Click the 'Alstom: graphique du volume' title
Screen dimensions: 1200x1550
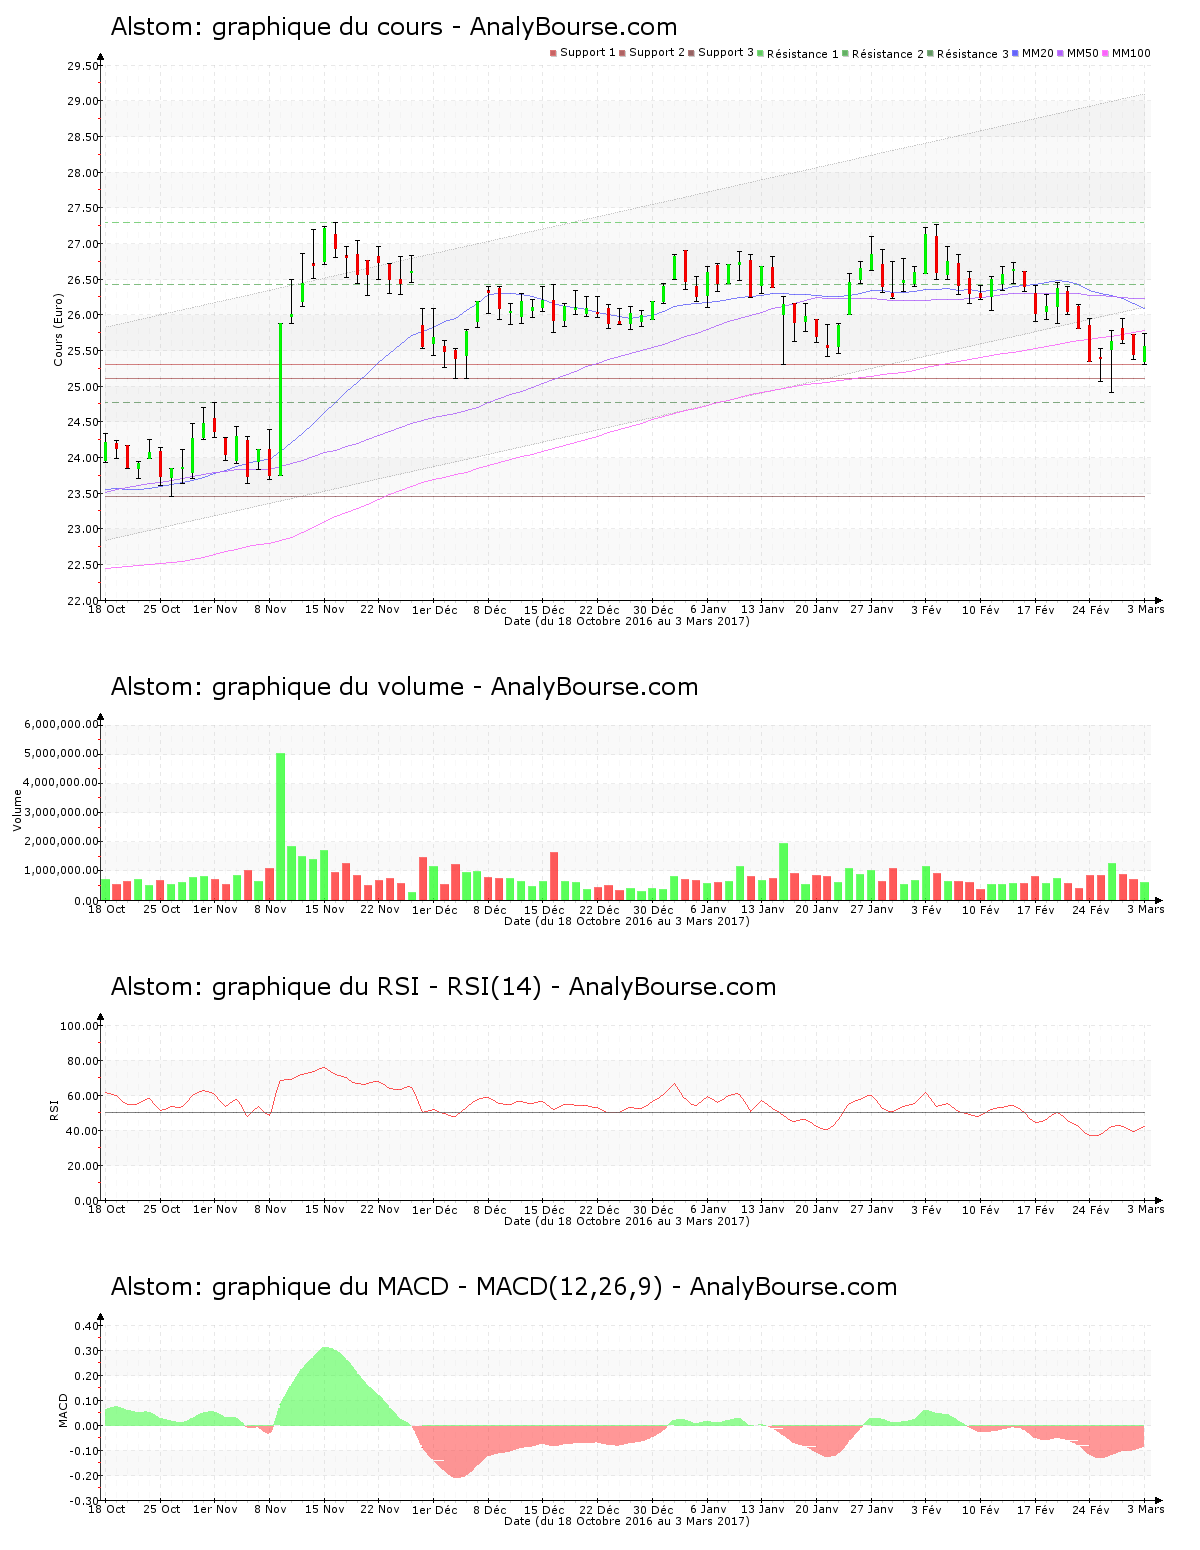[288, 687]
